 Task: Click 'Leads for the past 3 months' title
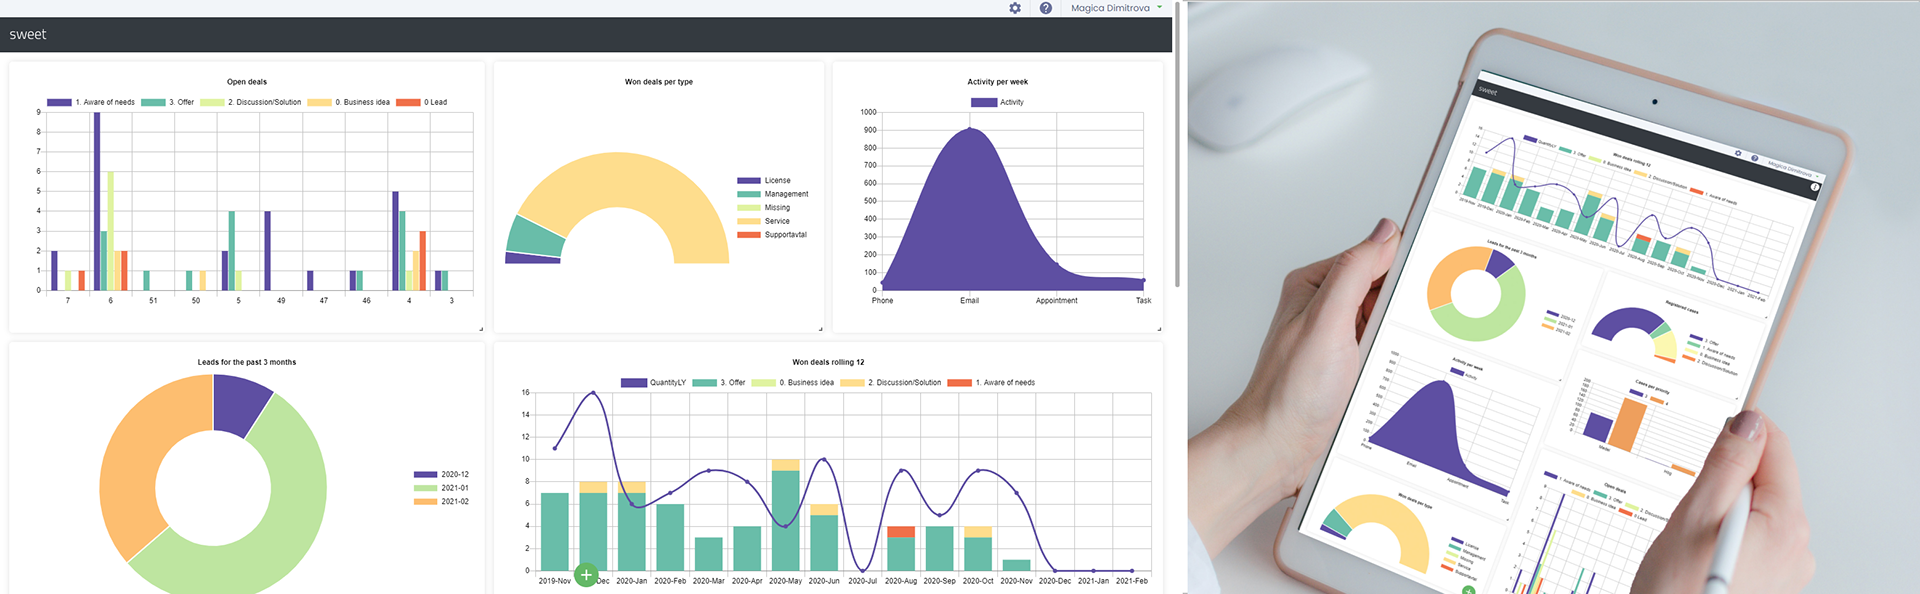pyautogui.click(x=247, y=362)
